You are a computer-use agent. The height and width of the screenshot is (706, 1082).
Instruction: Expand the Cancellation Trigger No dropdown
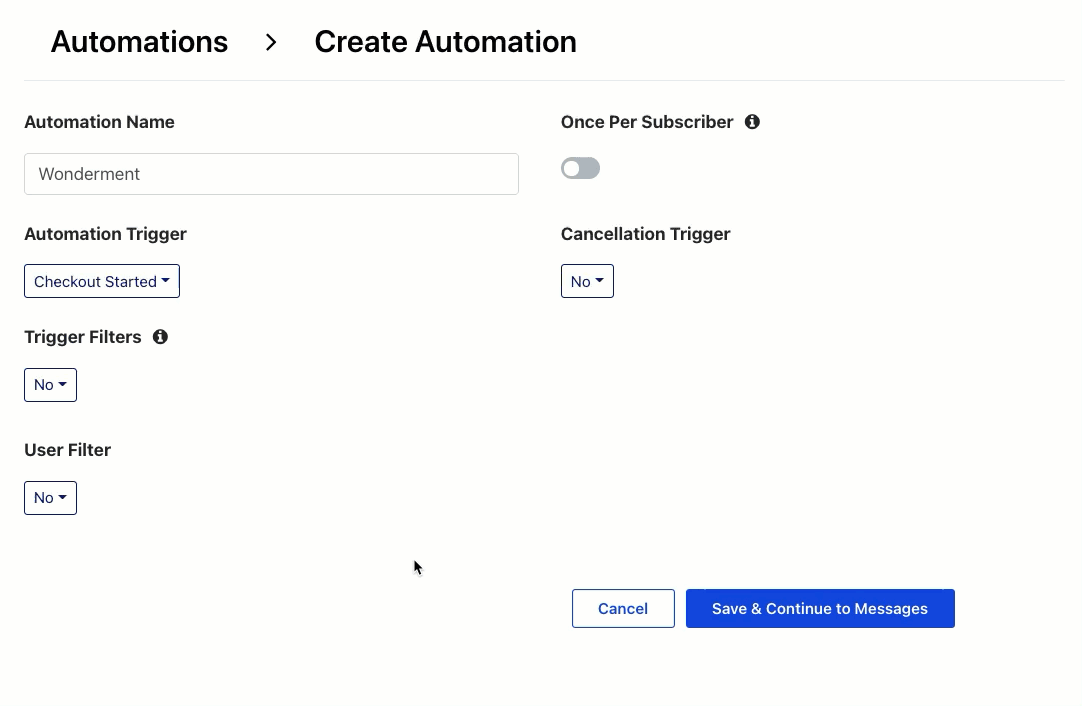(x=587, y=281)
